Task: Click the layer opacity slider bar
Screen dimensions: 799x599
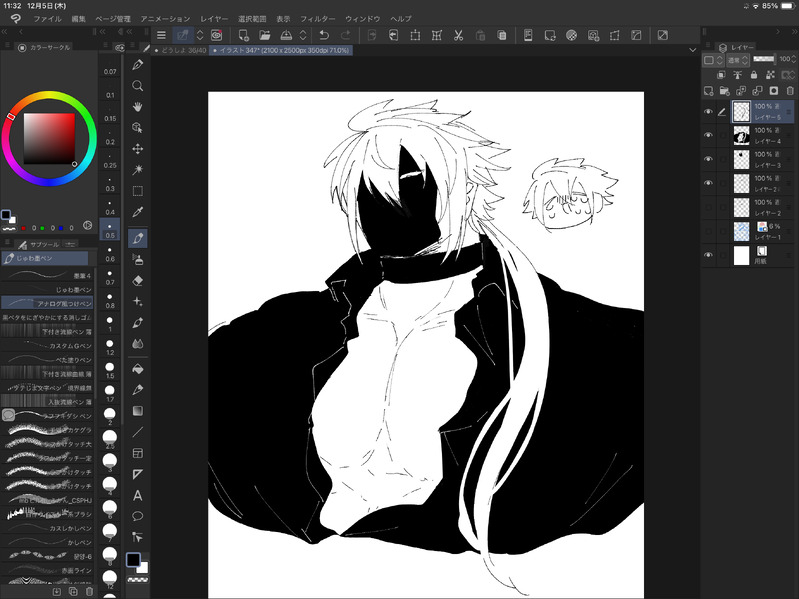Action: pos(763,59)
